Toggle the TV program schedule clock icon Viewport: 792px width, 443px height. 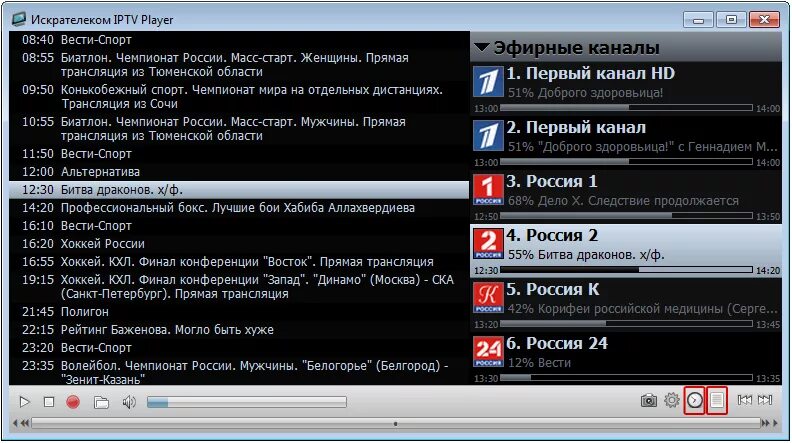695,401
